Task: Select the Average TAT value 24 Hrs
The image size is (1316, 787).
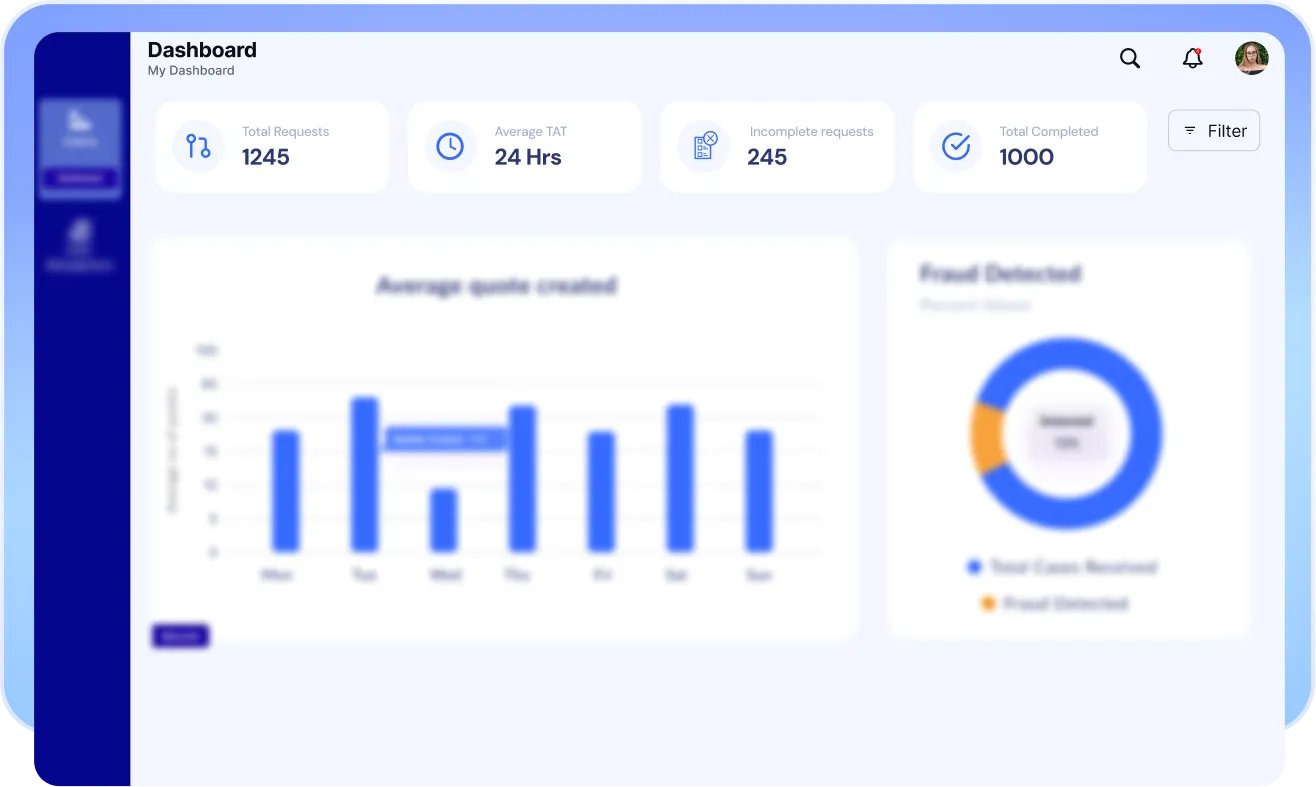Action: (x=528, y=157)
